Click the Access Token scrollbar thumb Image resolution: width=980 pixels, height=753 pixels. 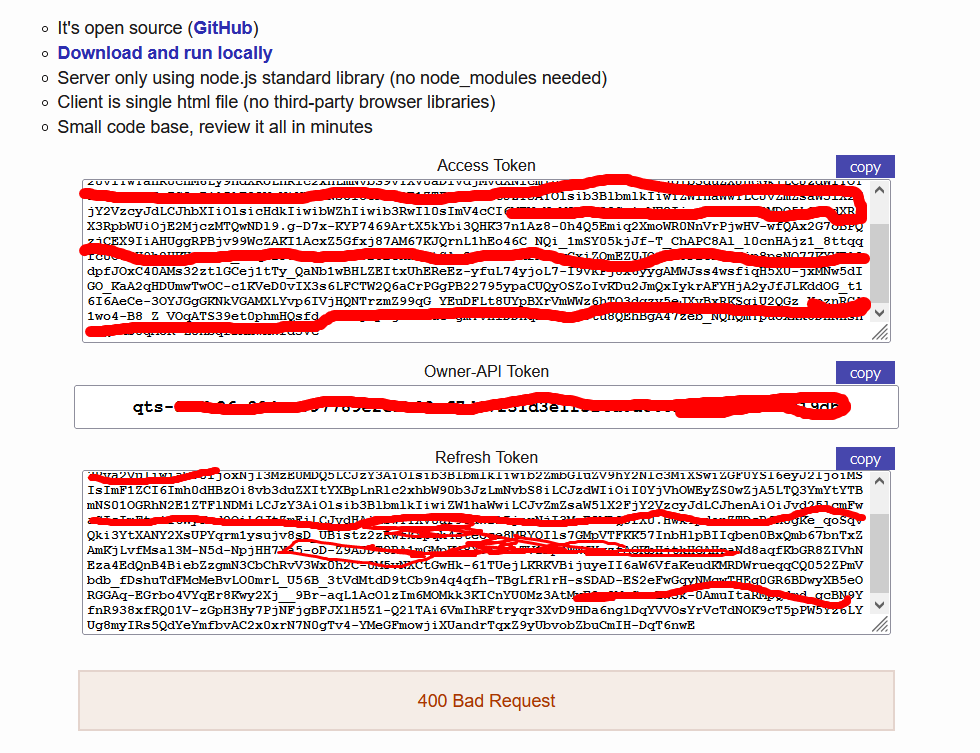[x=879, y=264]
